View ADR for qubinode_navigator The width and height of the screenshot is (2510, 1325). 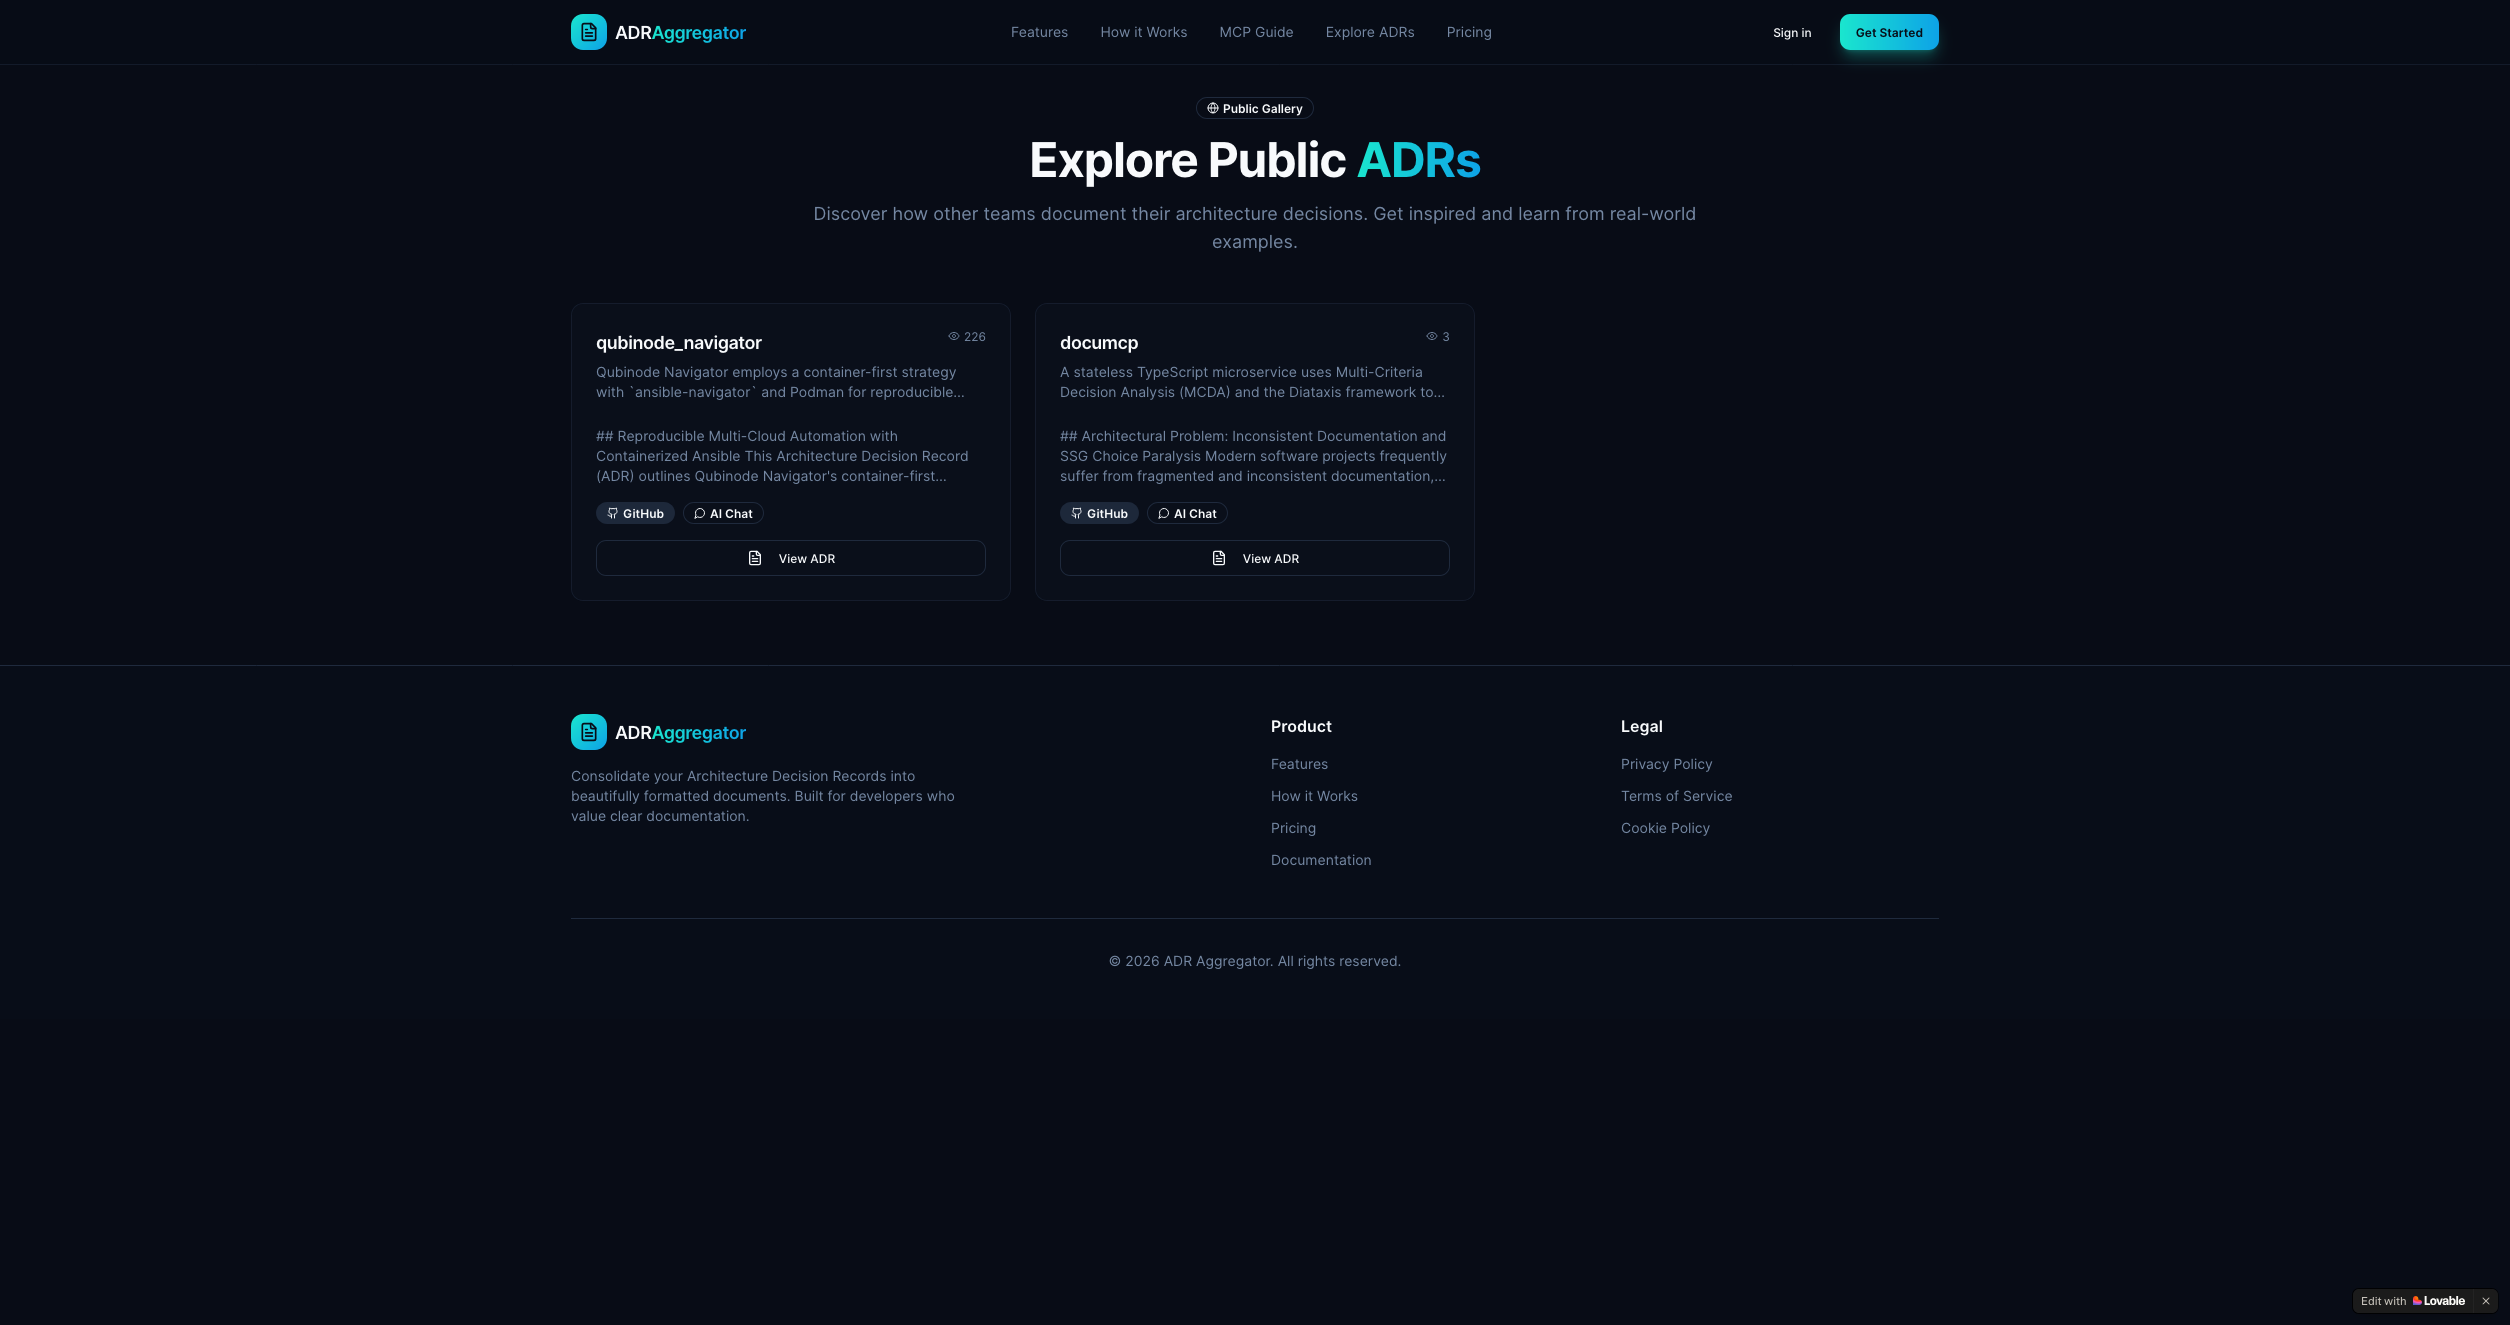tap(790, 558)
